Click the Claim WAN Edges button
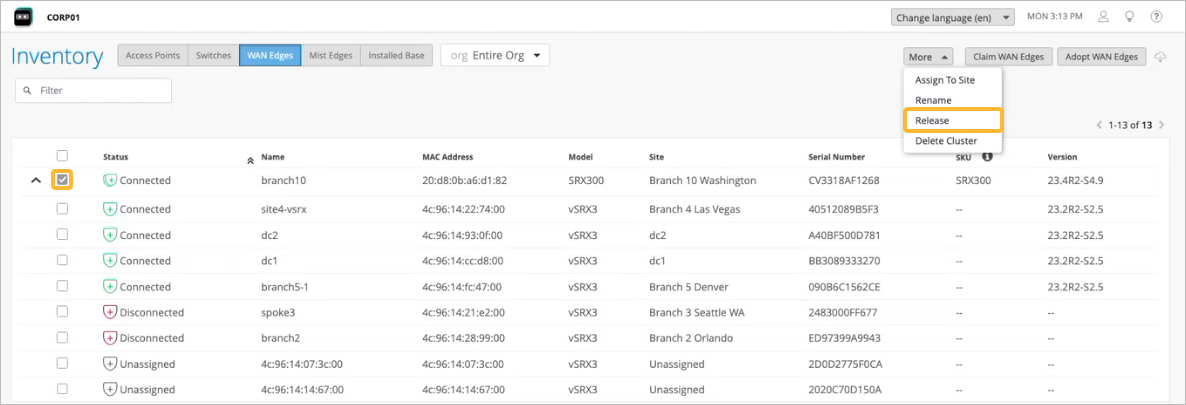This screenshot has height=405, width=1186. tap(1008, 57)
